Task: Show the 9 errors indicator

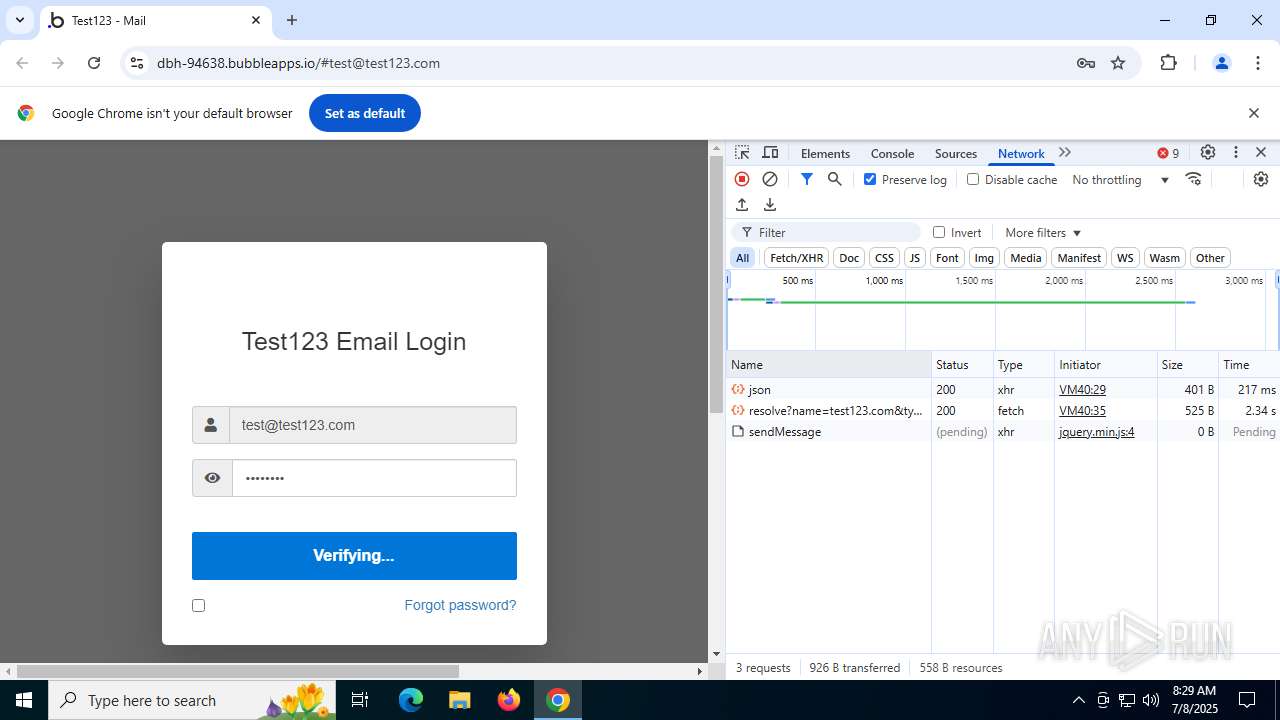Action: [1168, 153]
